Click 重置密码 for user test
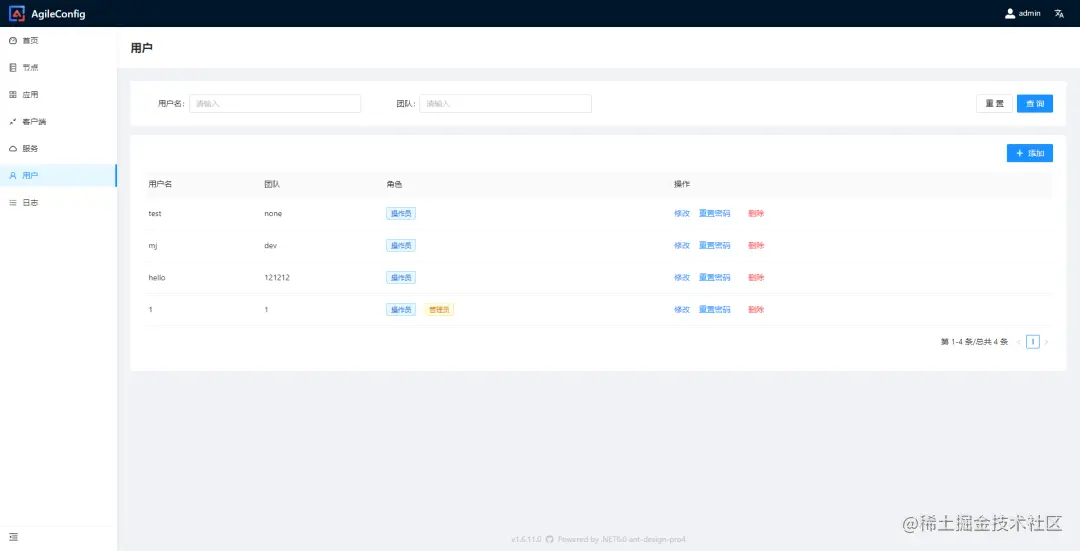The image size is (1080, 551). click(714, 214)
